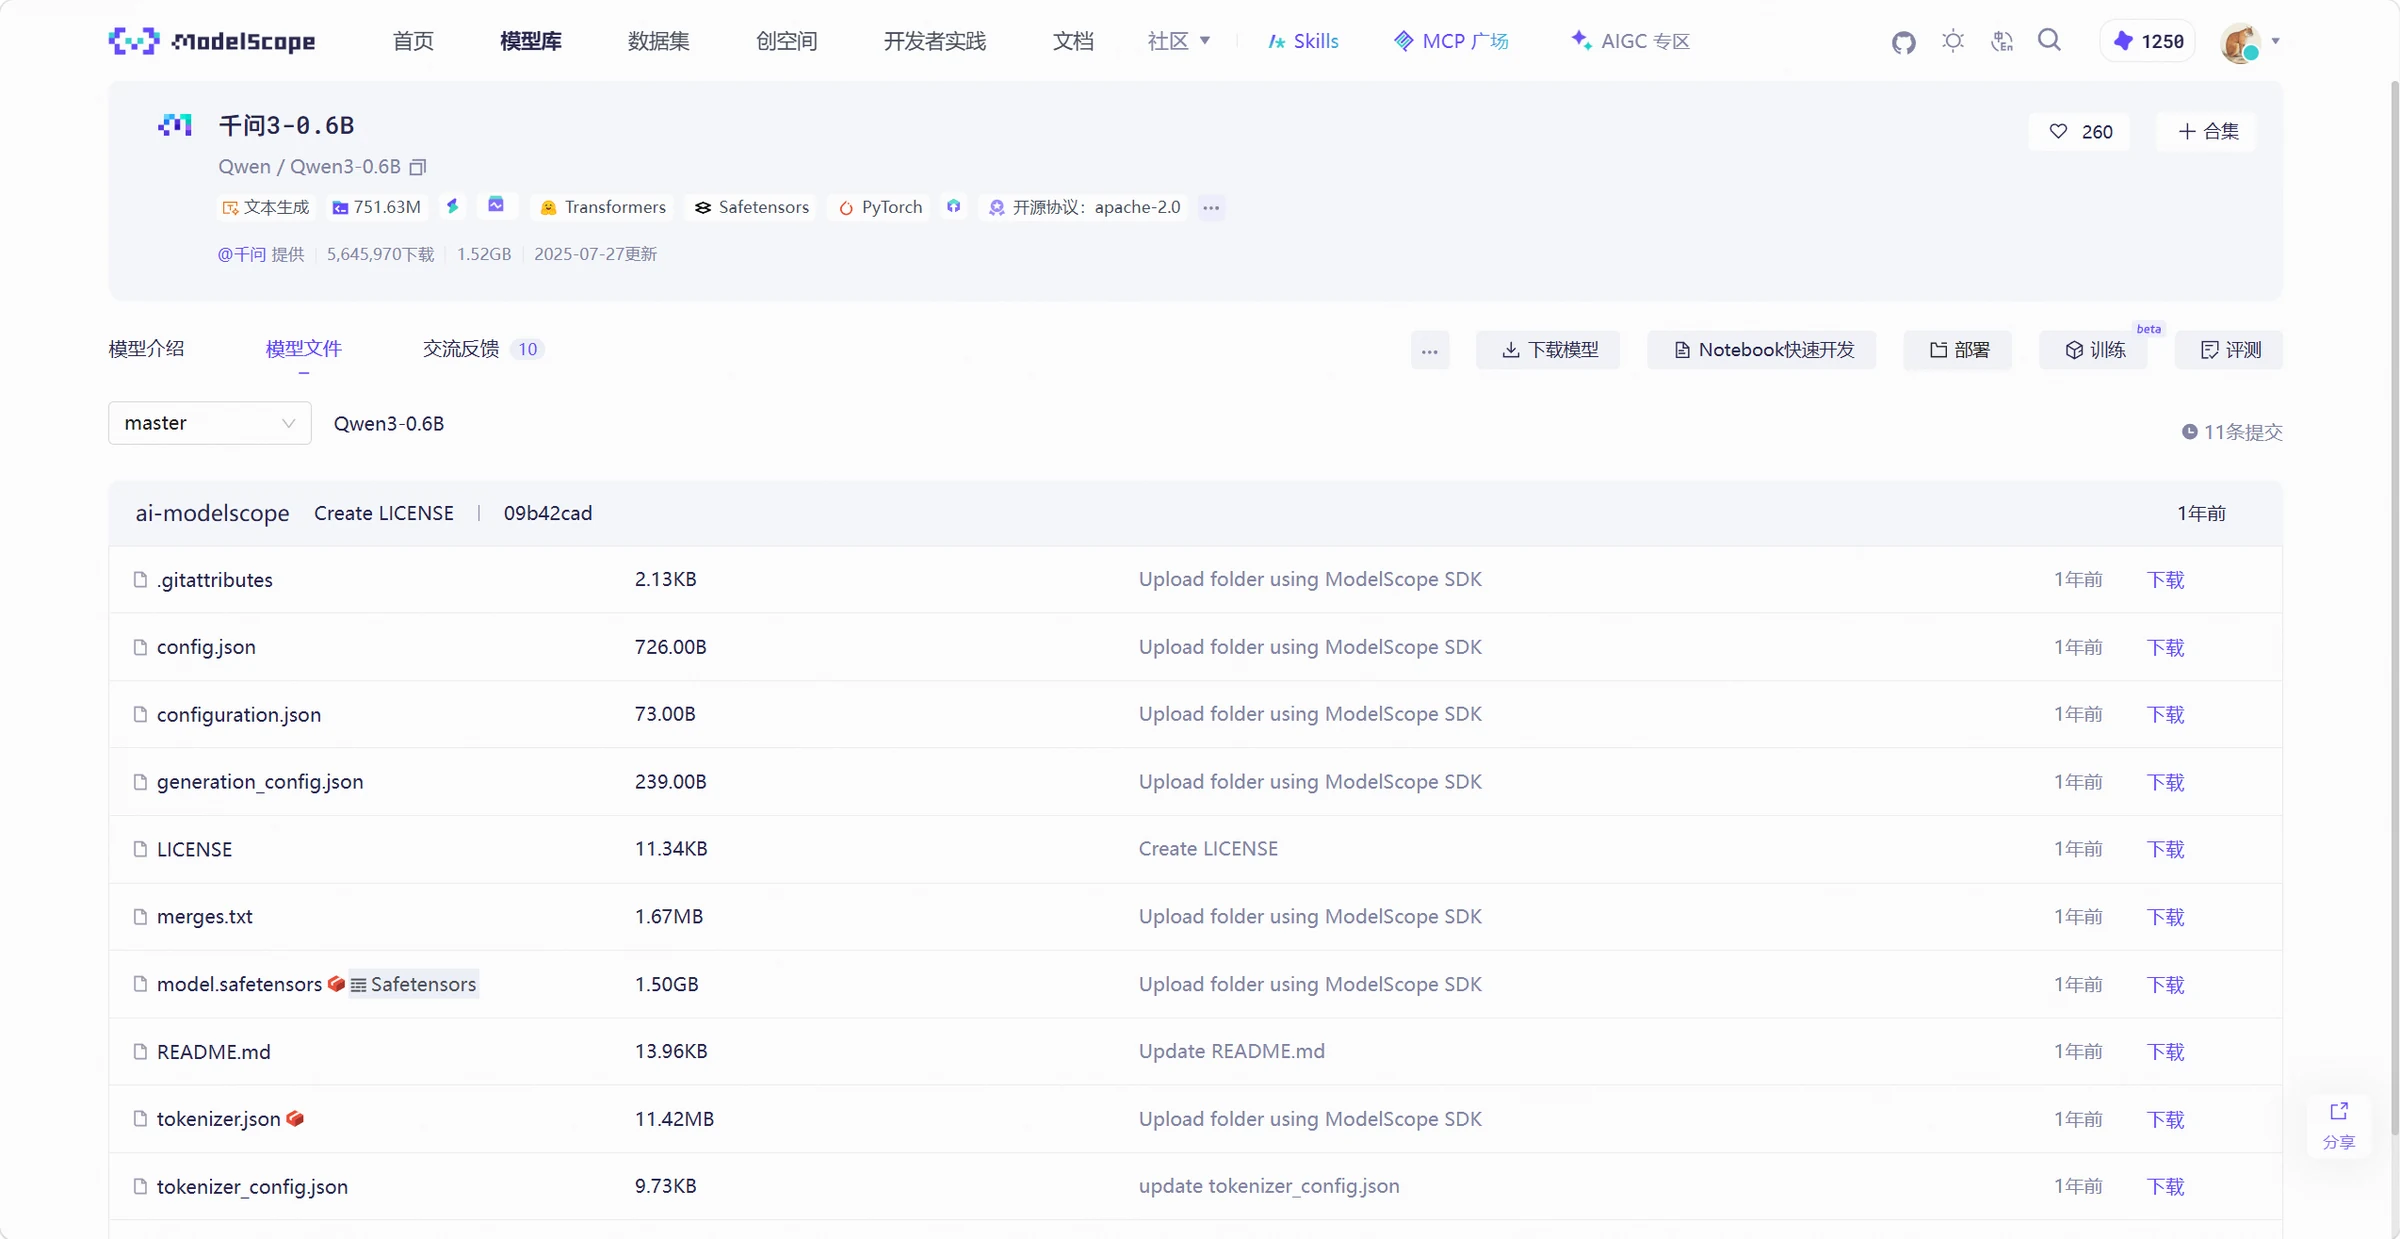Copy the Qwen/Qwen3-0.6B model ID

point(418,167)
